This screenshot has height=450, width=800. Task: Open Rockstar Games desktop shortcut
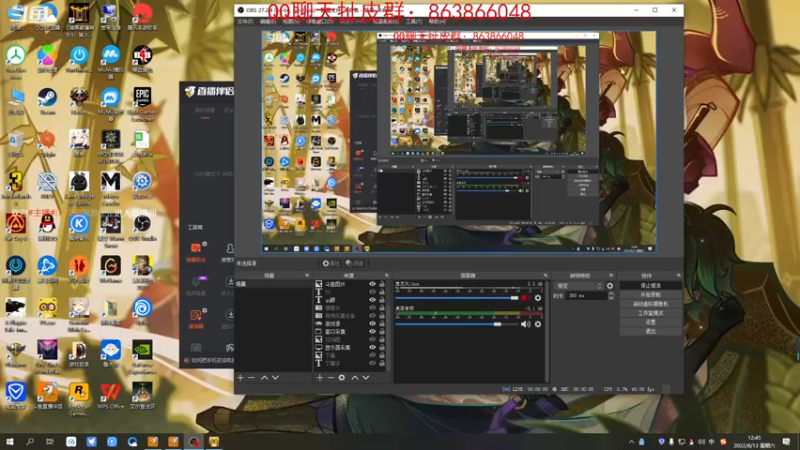(x=79, y=399)
